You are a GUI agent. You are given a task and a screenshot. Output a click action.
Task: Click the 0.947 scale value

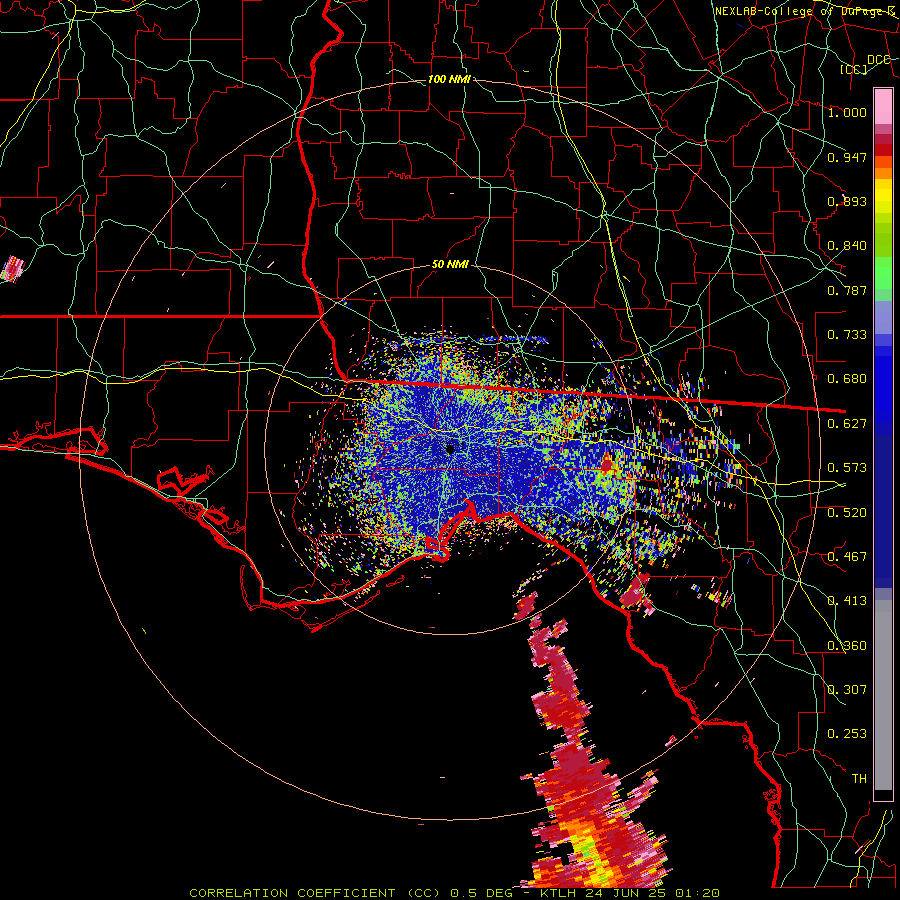[847, 157]
